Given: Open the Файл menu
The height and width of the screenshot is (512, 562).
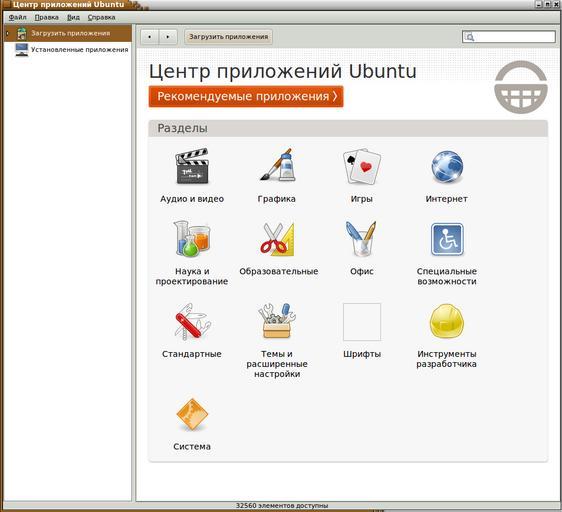Looking at the screenshot, I should tap(18, 17).
